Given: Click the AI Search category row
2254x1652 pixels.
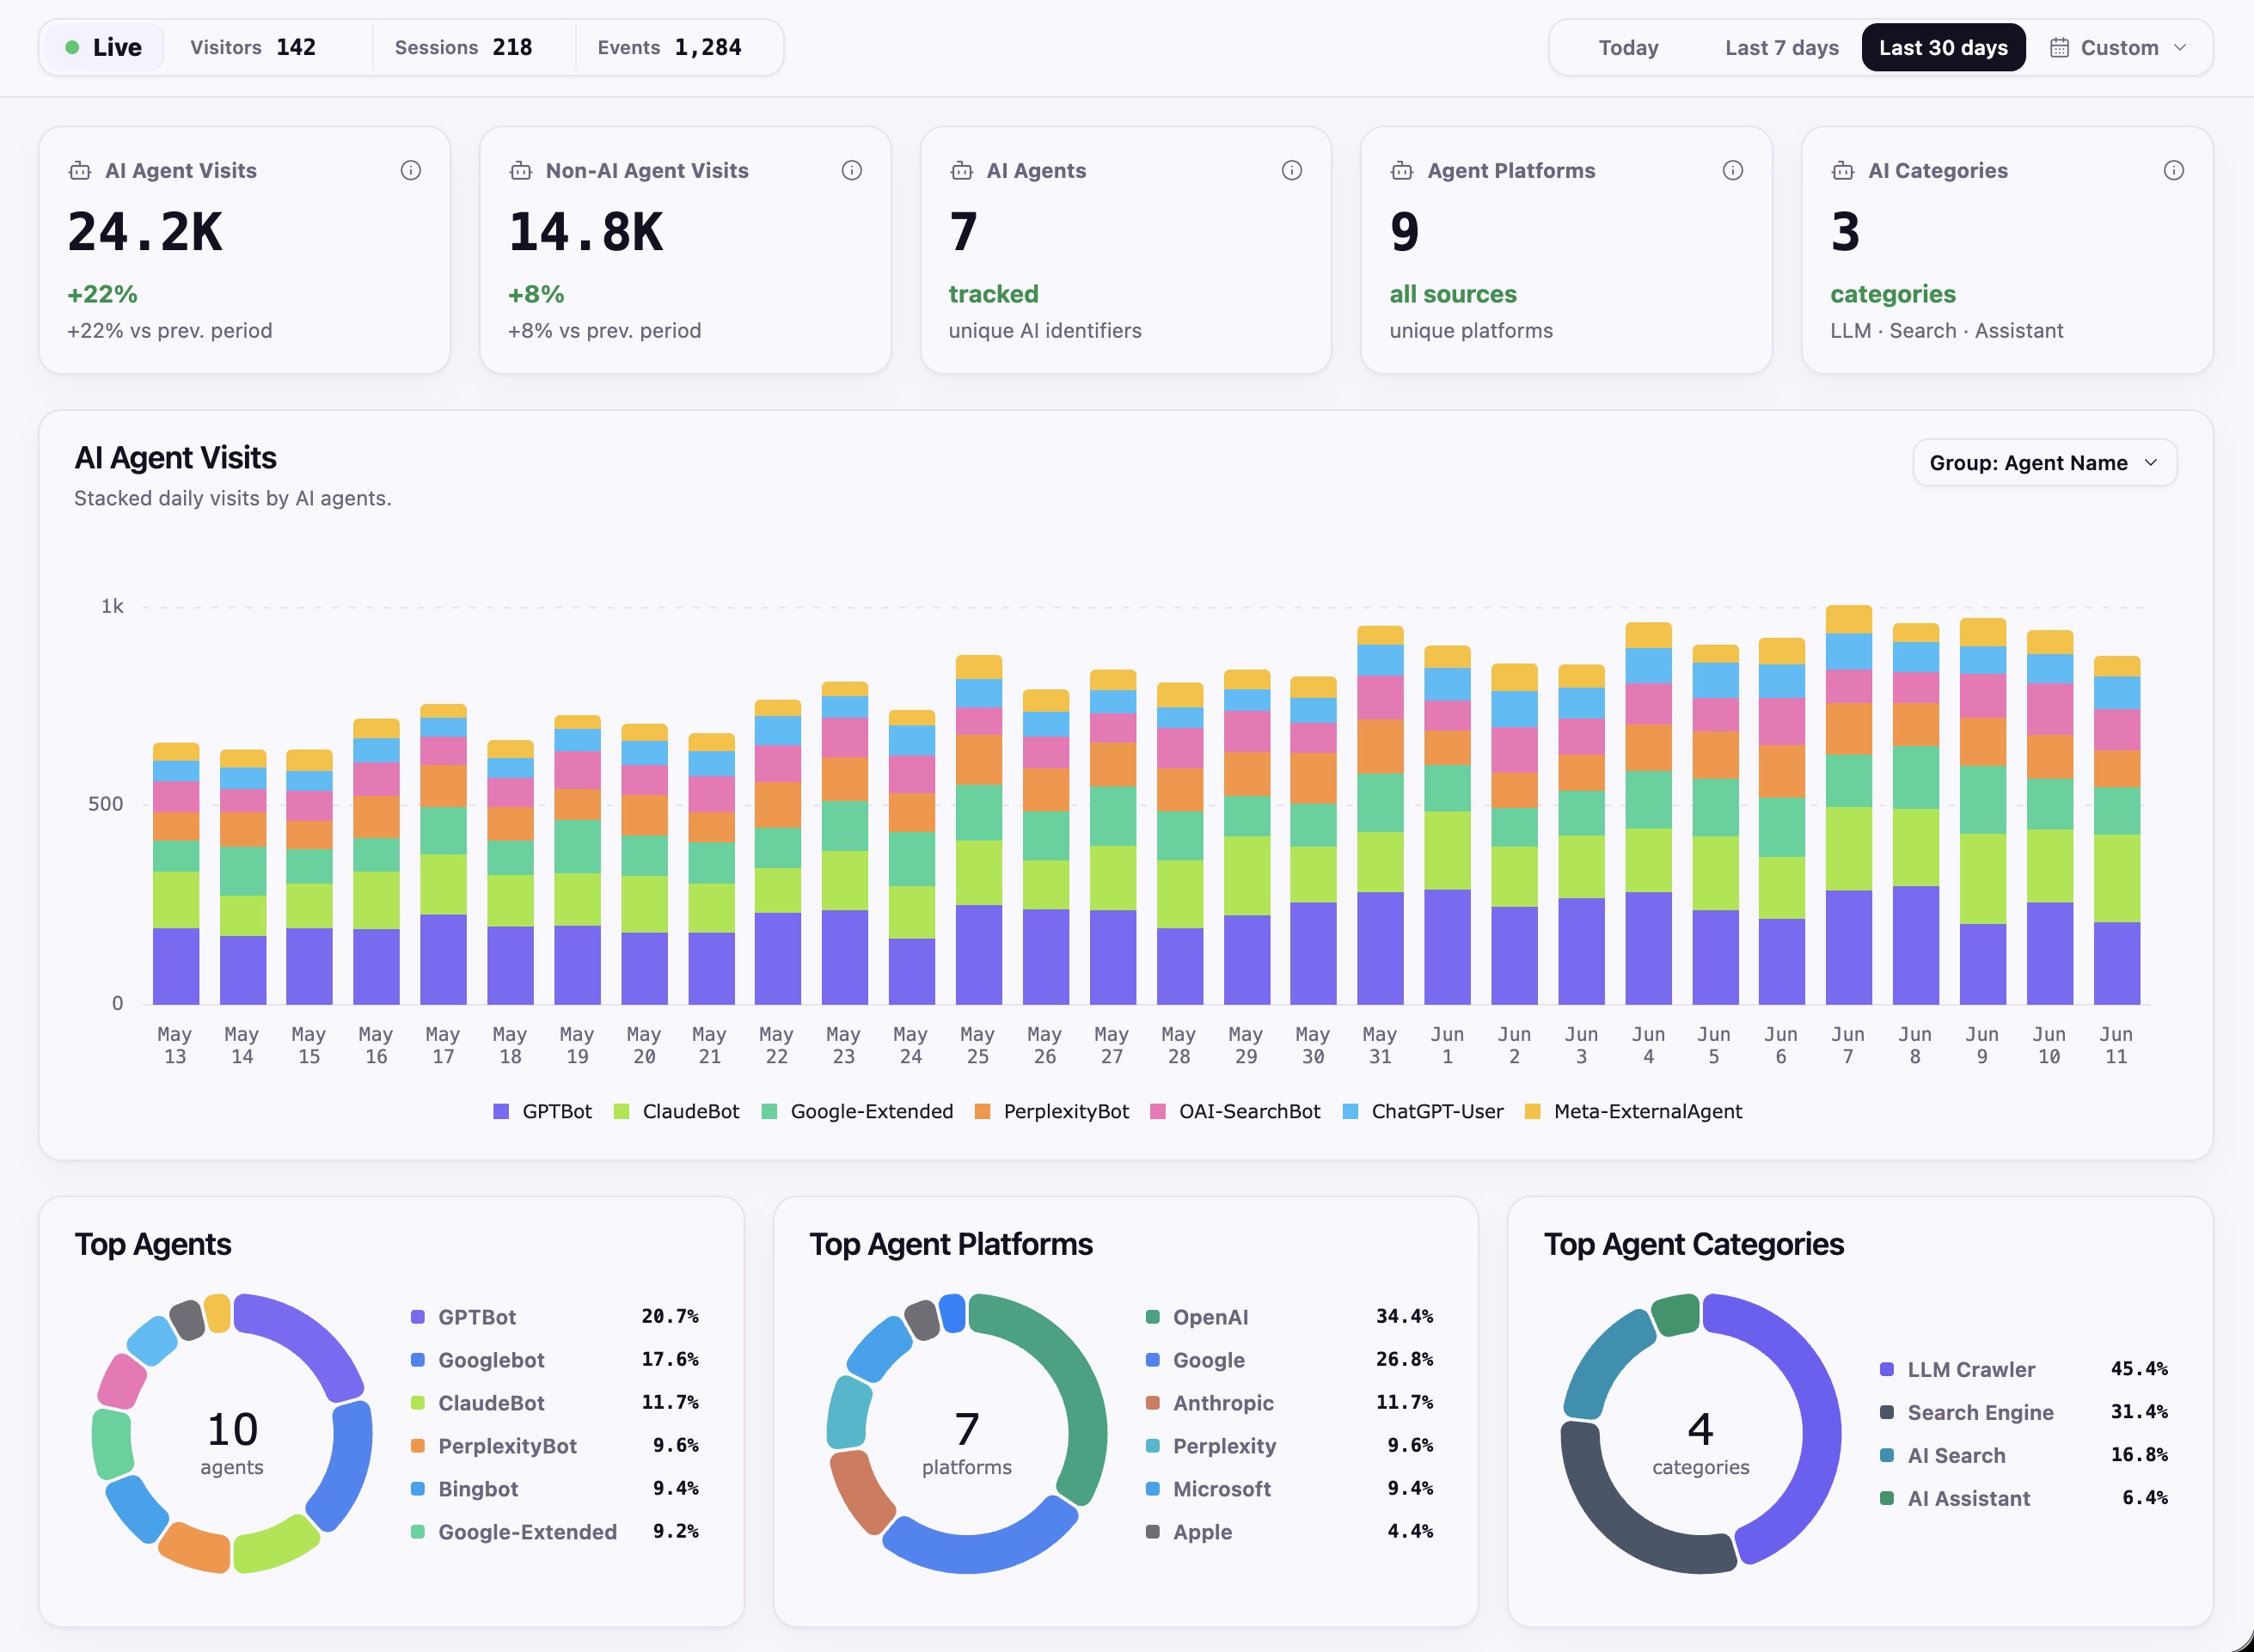Looking at the screenshot, I should (2024, 1455).
